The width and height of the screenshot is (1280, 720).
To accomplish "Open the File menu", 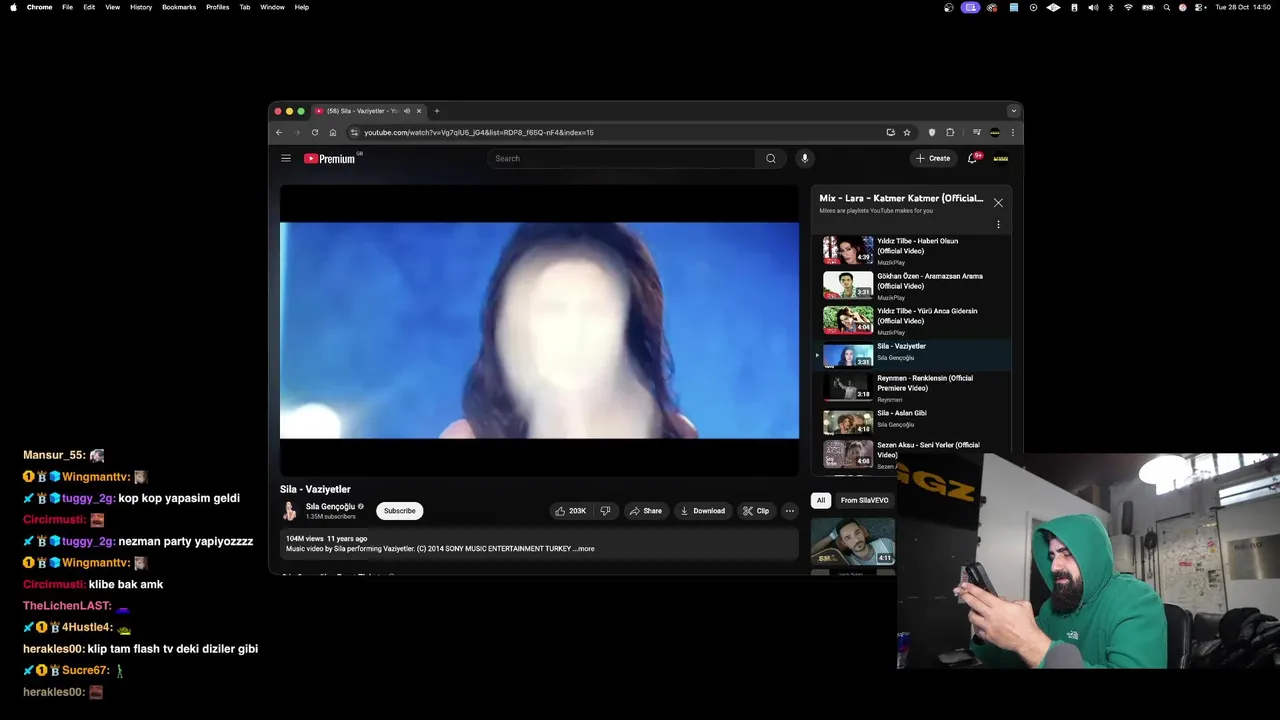I will tap(67, 7).
